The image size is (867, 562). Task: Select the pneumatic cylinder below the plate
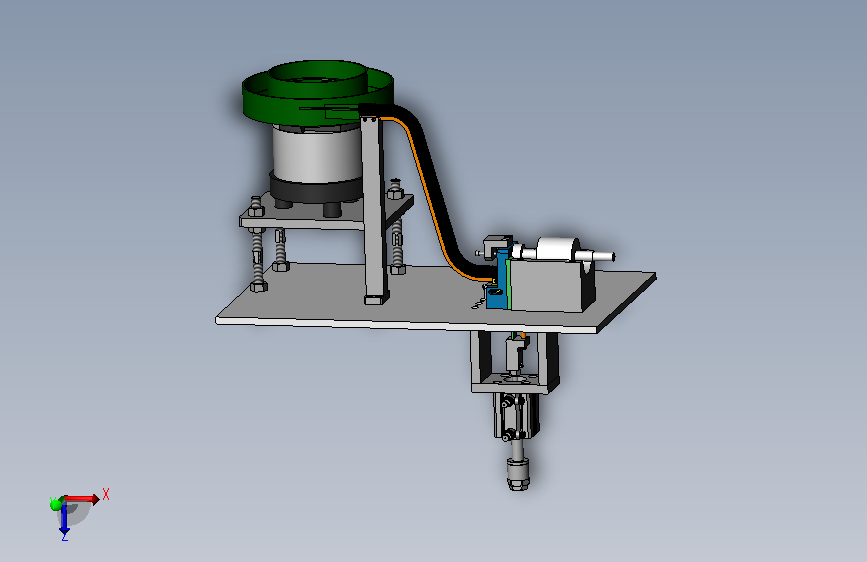(516, 415)
